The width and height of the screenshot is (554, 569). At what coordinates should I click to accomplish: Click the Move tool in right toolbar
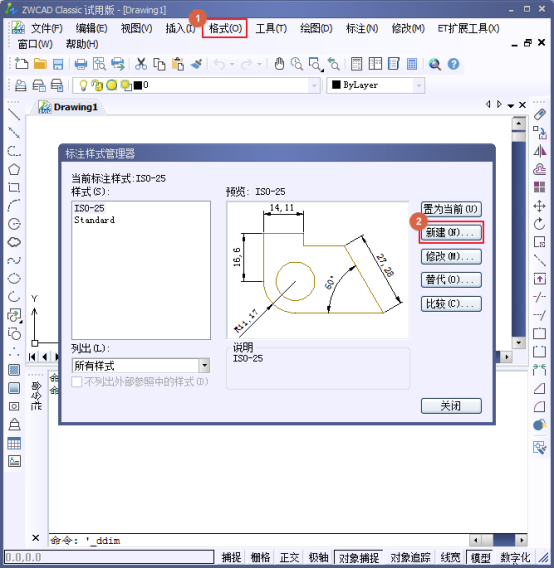tap(539, 206)
